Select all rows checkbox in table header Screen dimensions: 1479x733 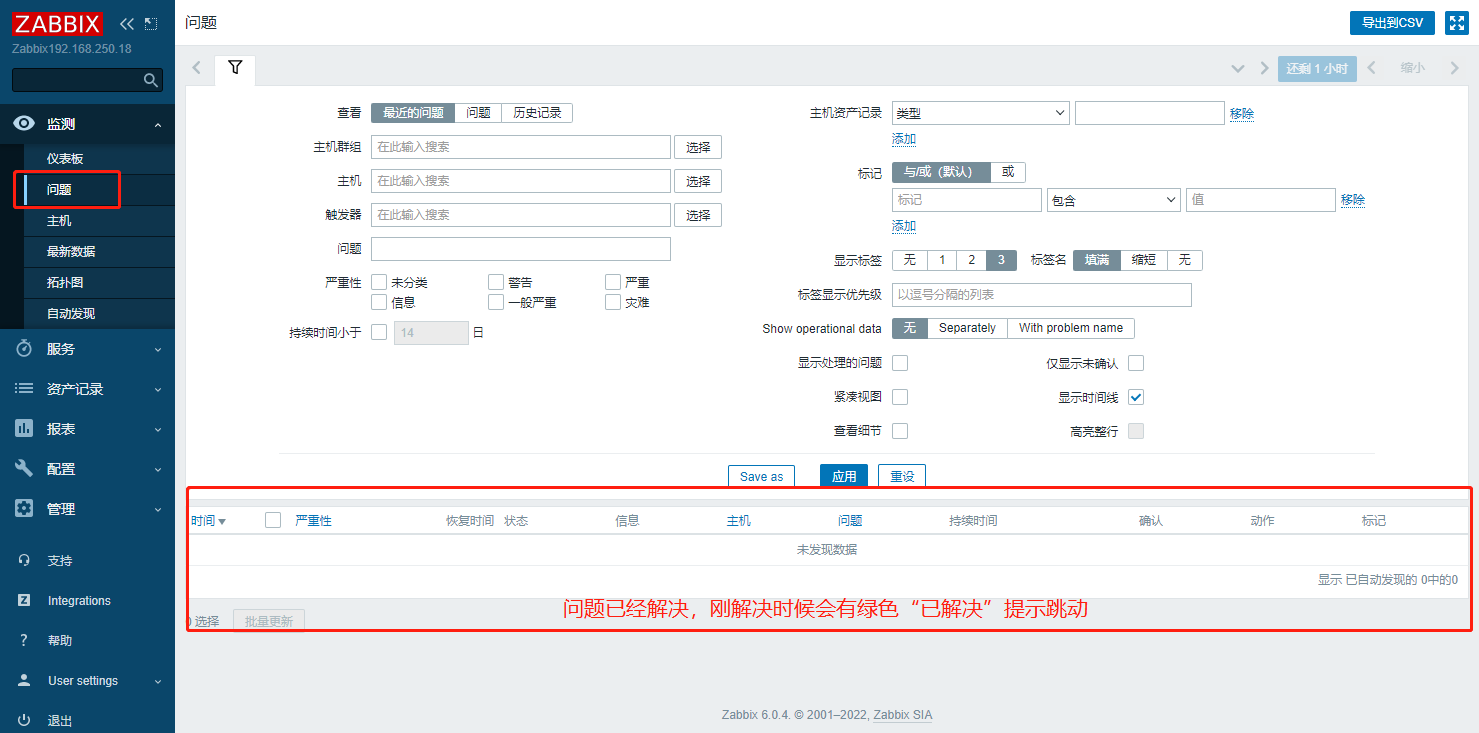click(x=273, y=520)
